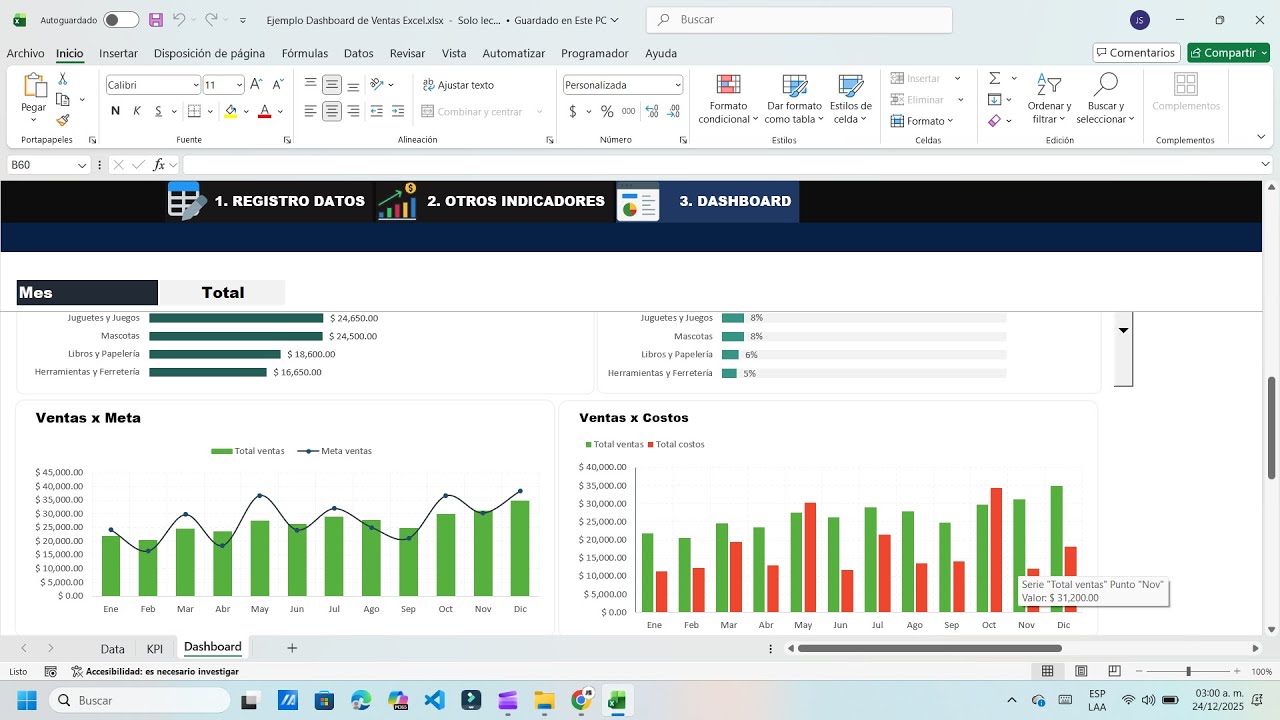The height and width of the screenshot is (720, 1280).
Task: Click the Comentarios button
Action: [1136, 53]
